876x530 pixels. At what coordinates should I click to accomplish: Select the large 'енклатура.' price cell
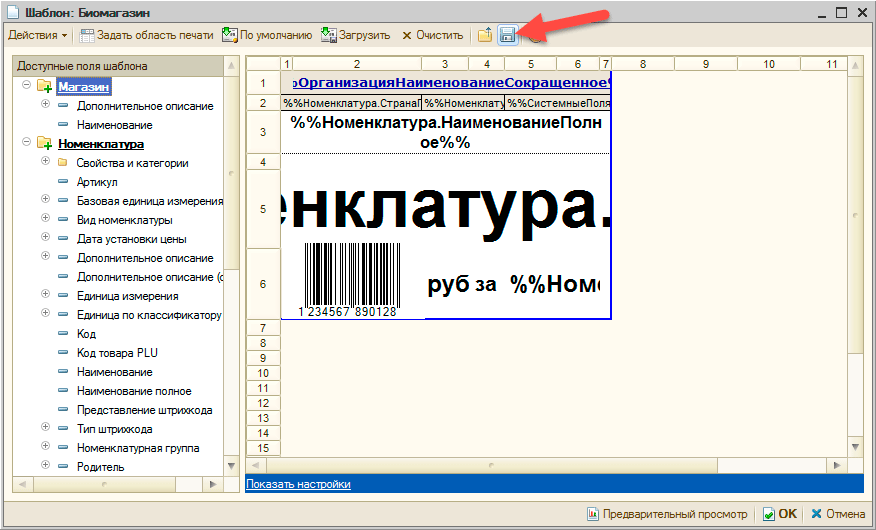click(446, 209)
